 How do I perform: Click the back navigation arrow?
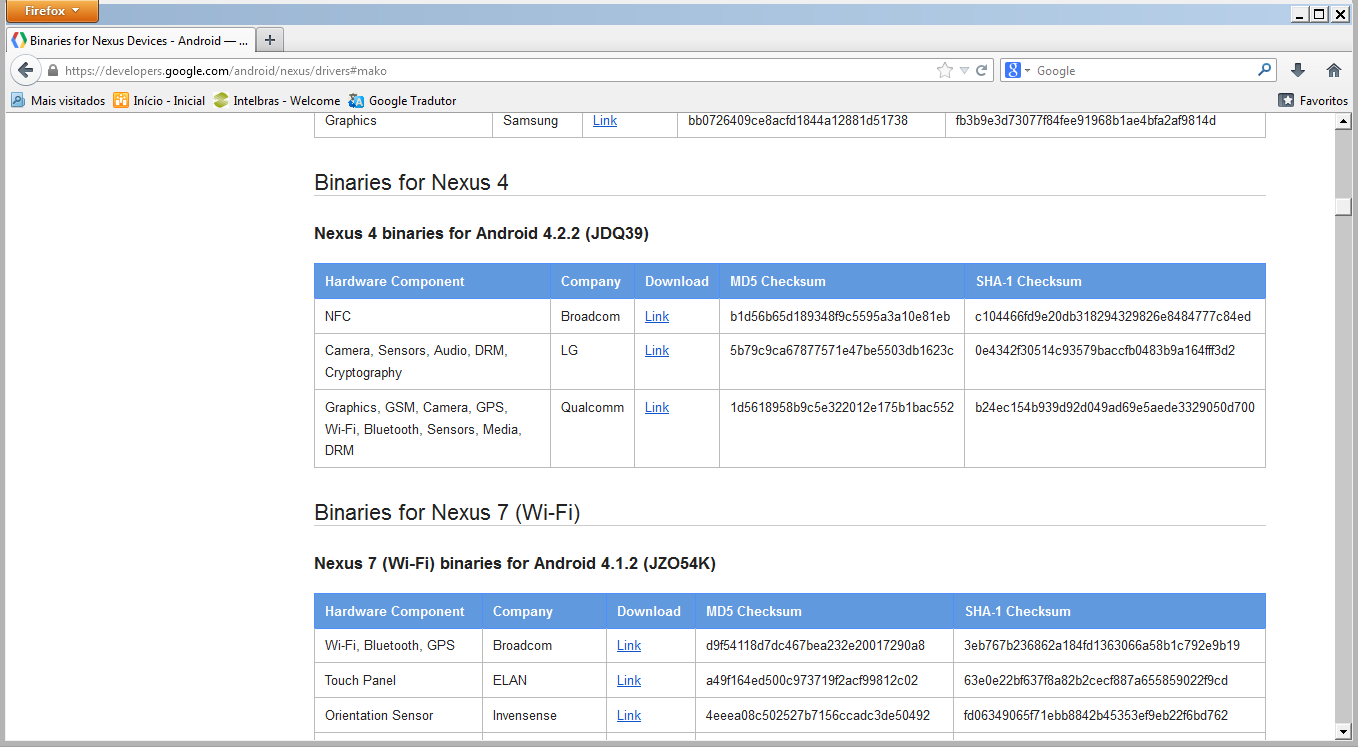pos(26,70)
